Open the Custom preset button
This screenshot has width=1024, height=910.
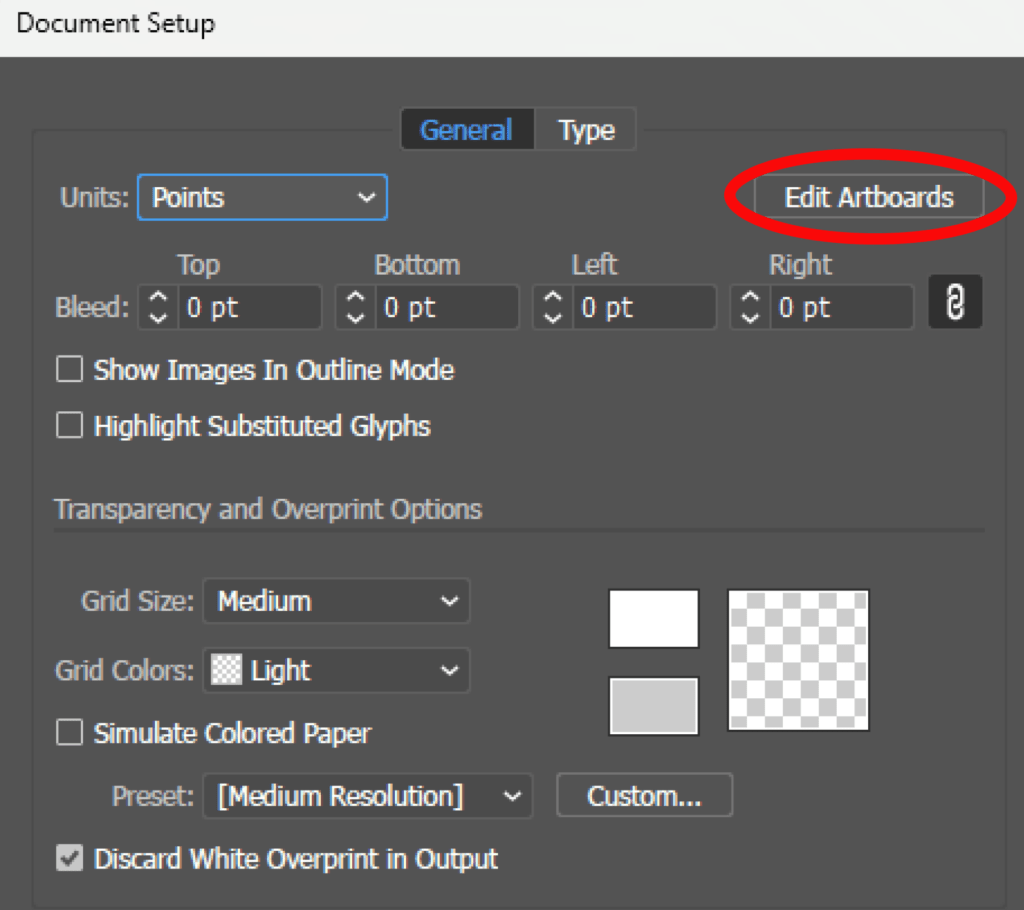[645, 796]
